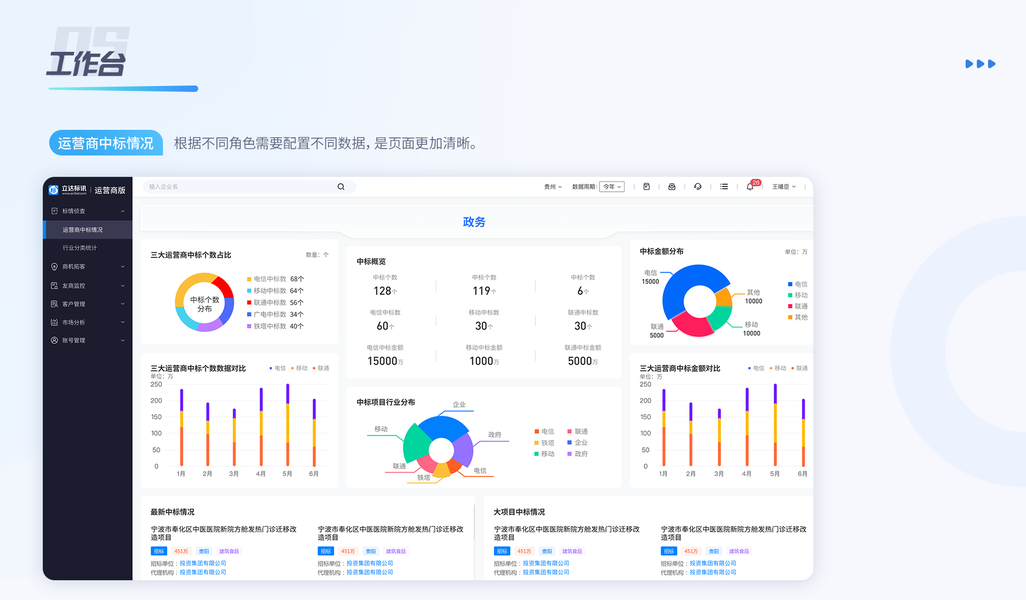The height and width of the screenshot is (600, 1026).
Task: Toggle 其他 legend in 中标金额分布 chart
Action: click(x=798, y=317)
